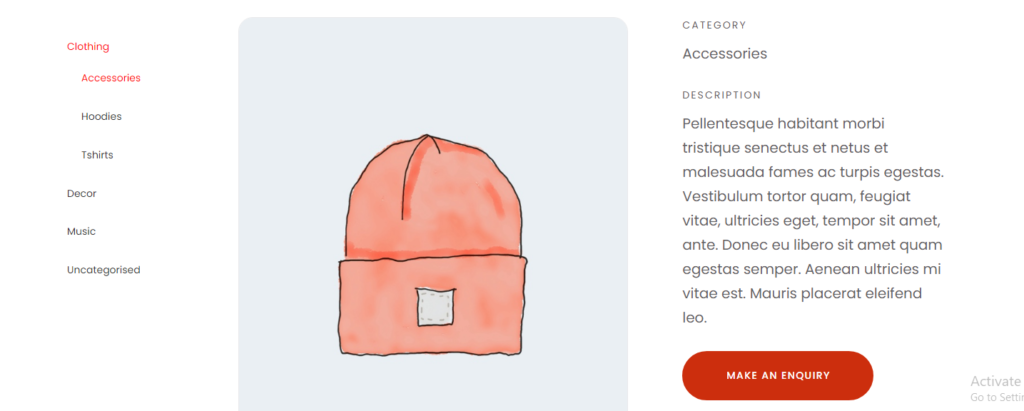Click the Go to Settings watermark text

(x=997, y=397)
